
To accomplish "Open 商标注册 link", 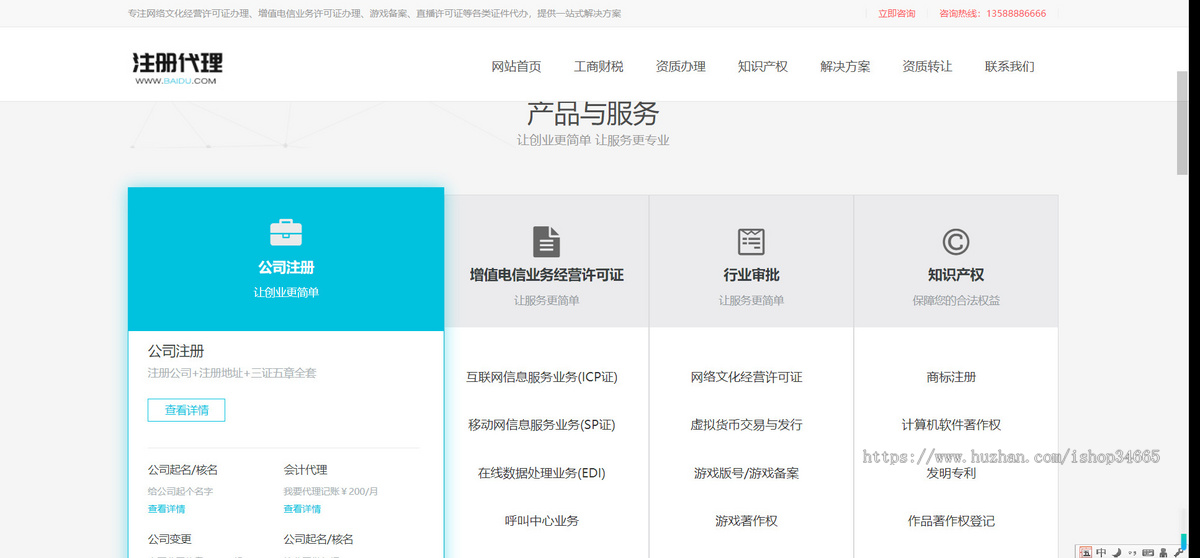I will (951, 377).
